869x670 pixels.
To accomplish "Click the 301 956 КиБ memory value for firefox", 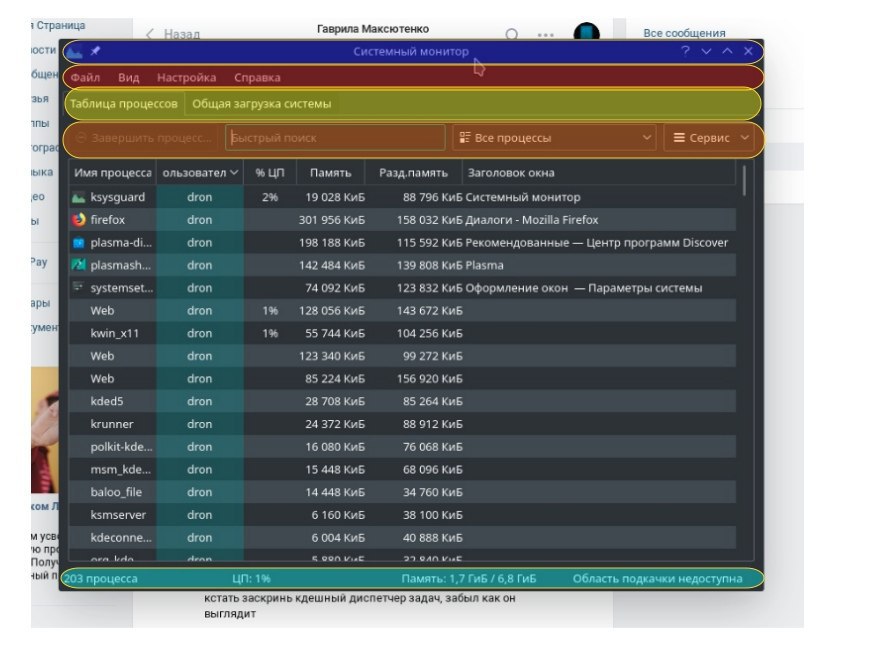I will click(332, 220).
